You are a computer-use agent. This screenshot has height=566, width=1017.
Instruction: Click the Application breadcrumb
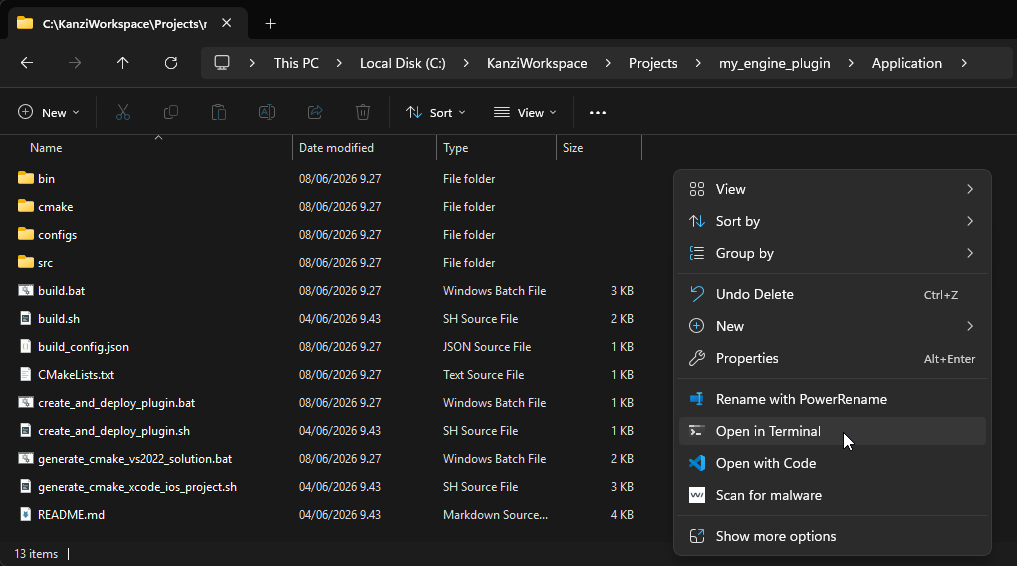[907, 63]
